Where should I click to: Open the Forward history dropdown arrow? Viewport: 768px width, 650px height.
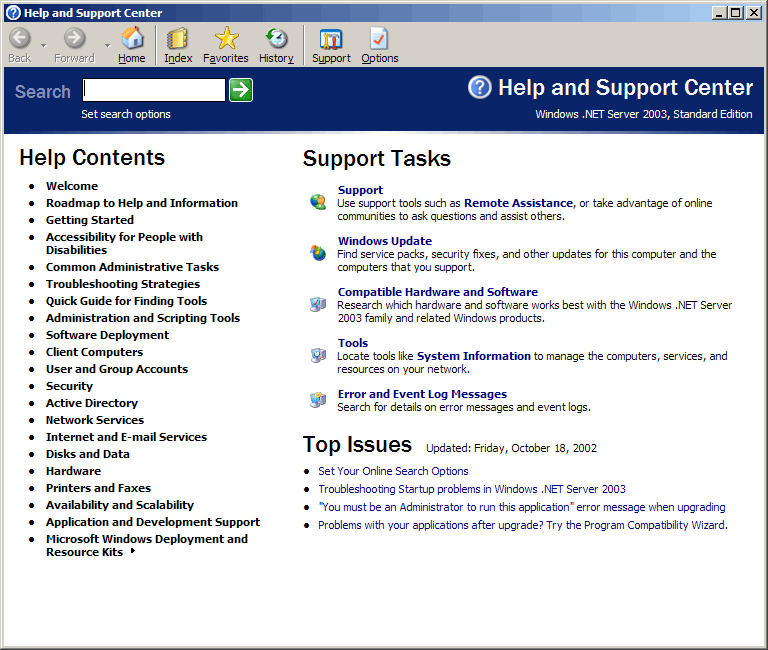[107, 46]
